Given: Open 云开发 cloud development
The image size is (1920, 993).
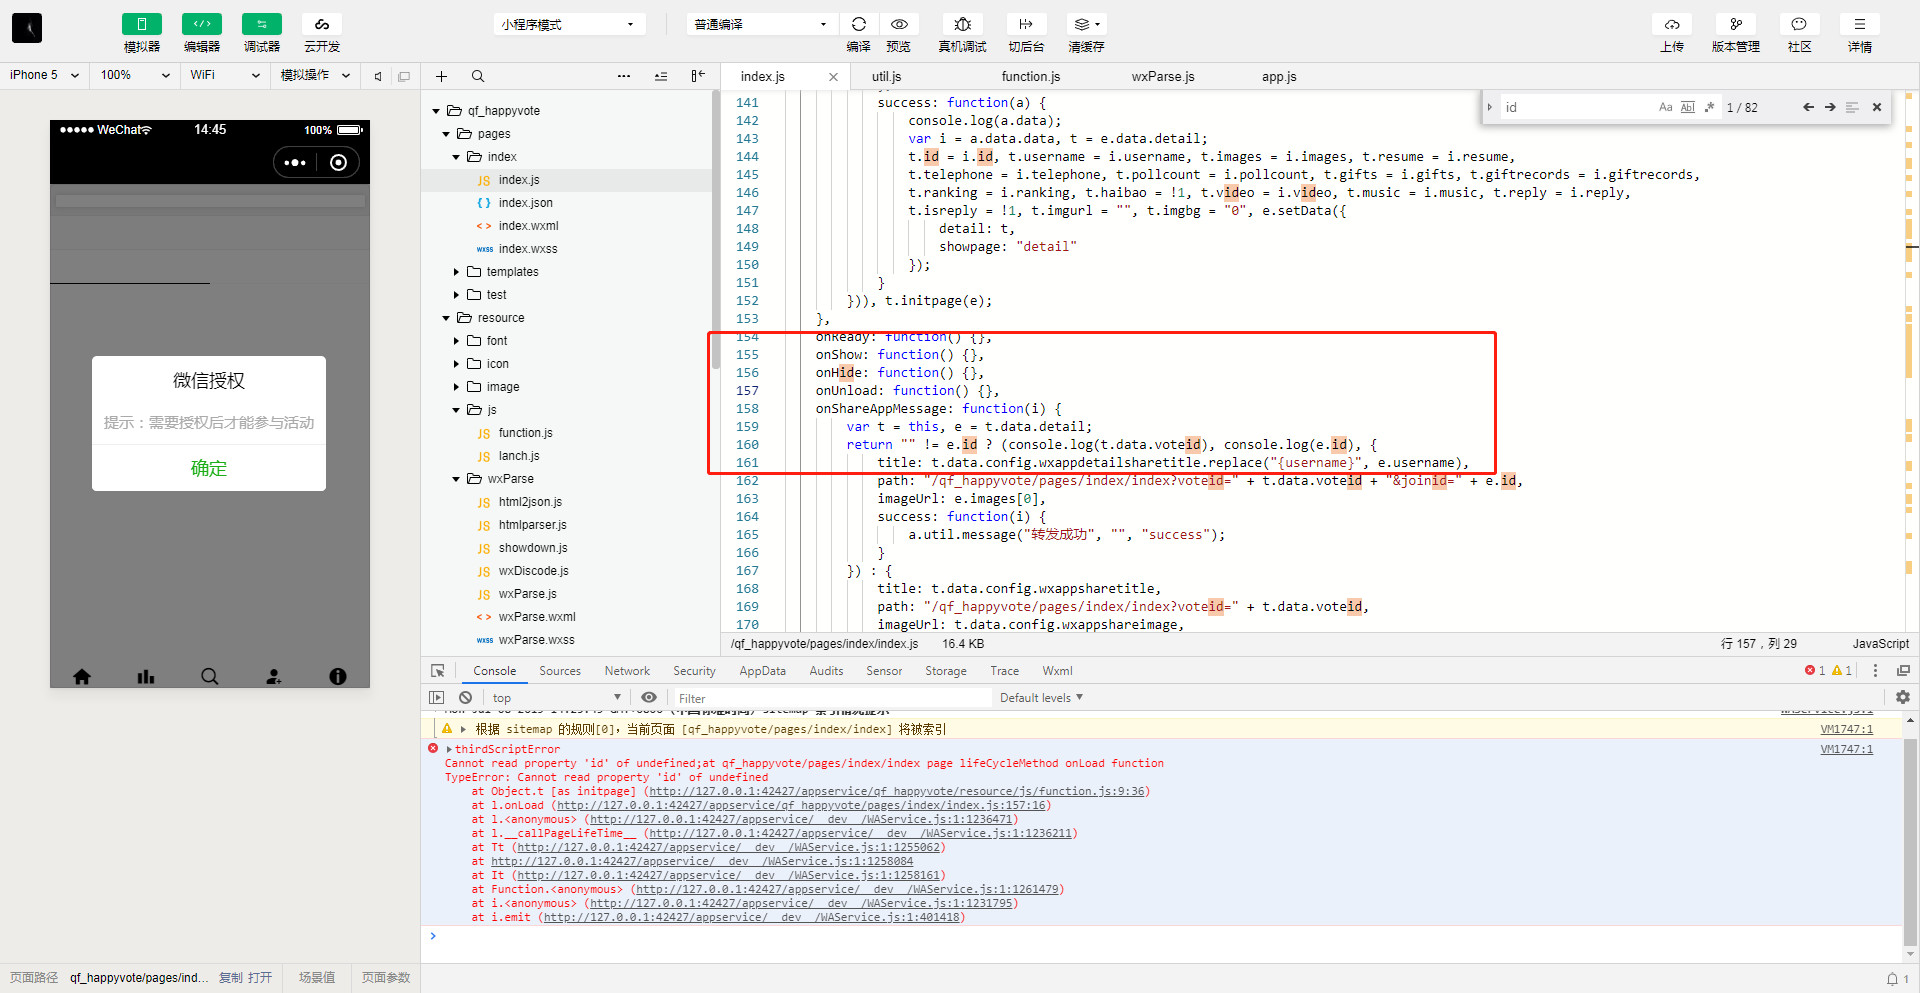Looking at the screenshot, I should pyautogui.click(x=322, y=25).
